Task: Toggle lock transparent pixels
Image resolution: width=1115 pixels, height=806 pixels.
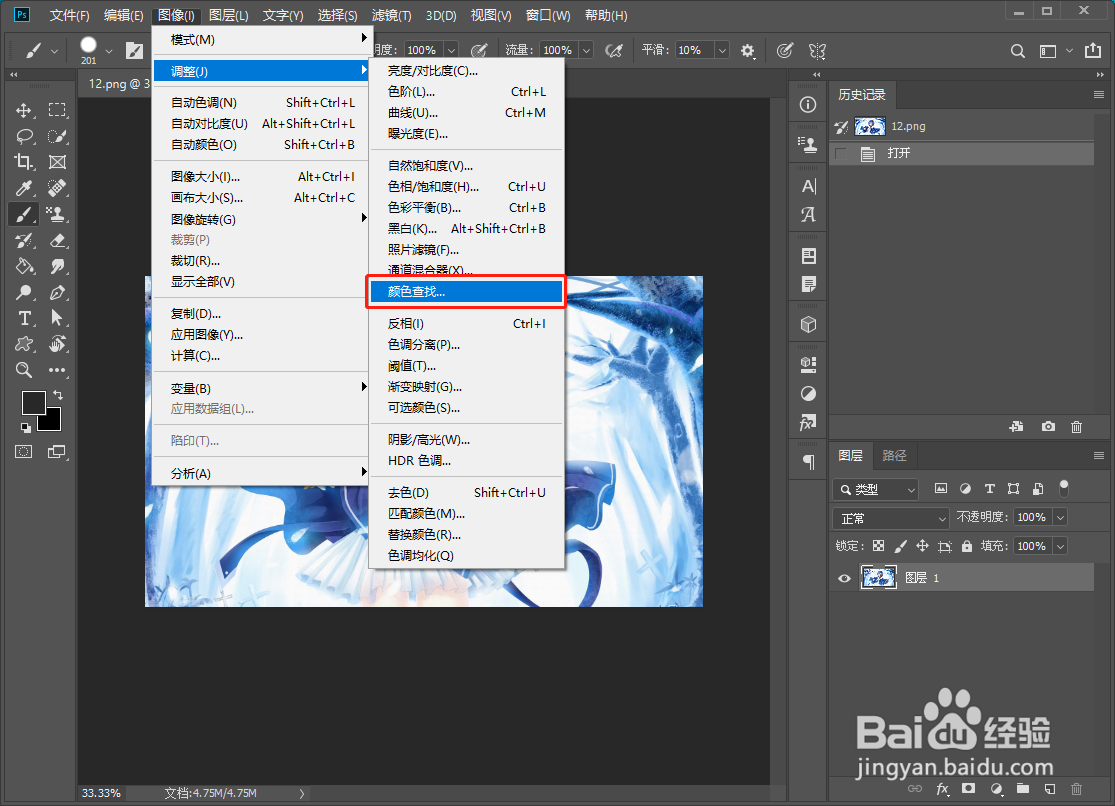Action: pos(879,546)
